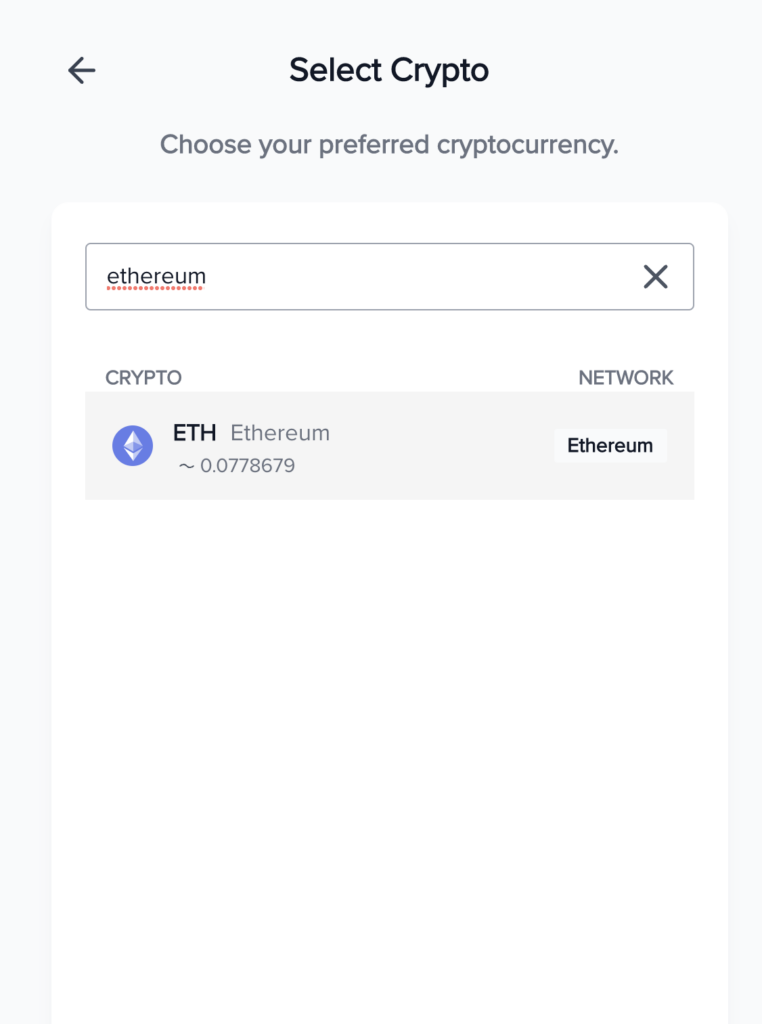Click the purple Ethereum diamond logo
The image size is (762, 1024).
(x=133, y=446)
